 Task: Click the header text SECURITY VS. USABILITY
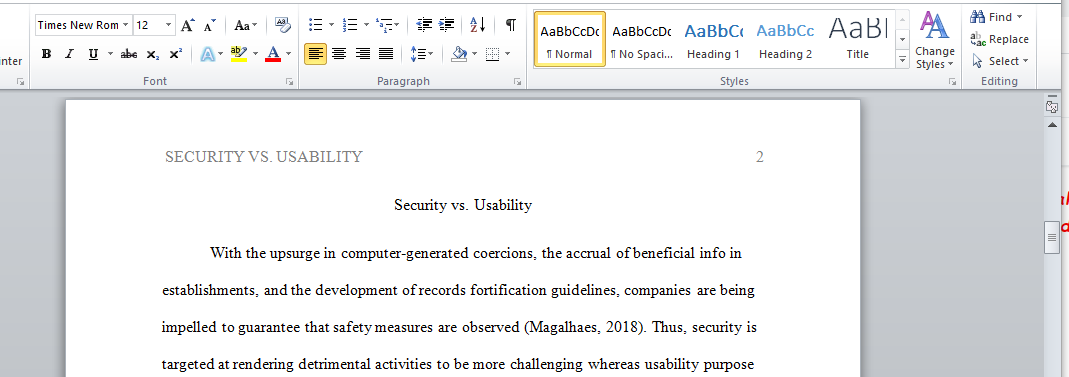pos(264,157)
